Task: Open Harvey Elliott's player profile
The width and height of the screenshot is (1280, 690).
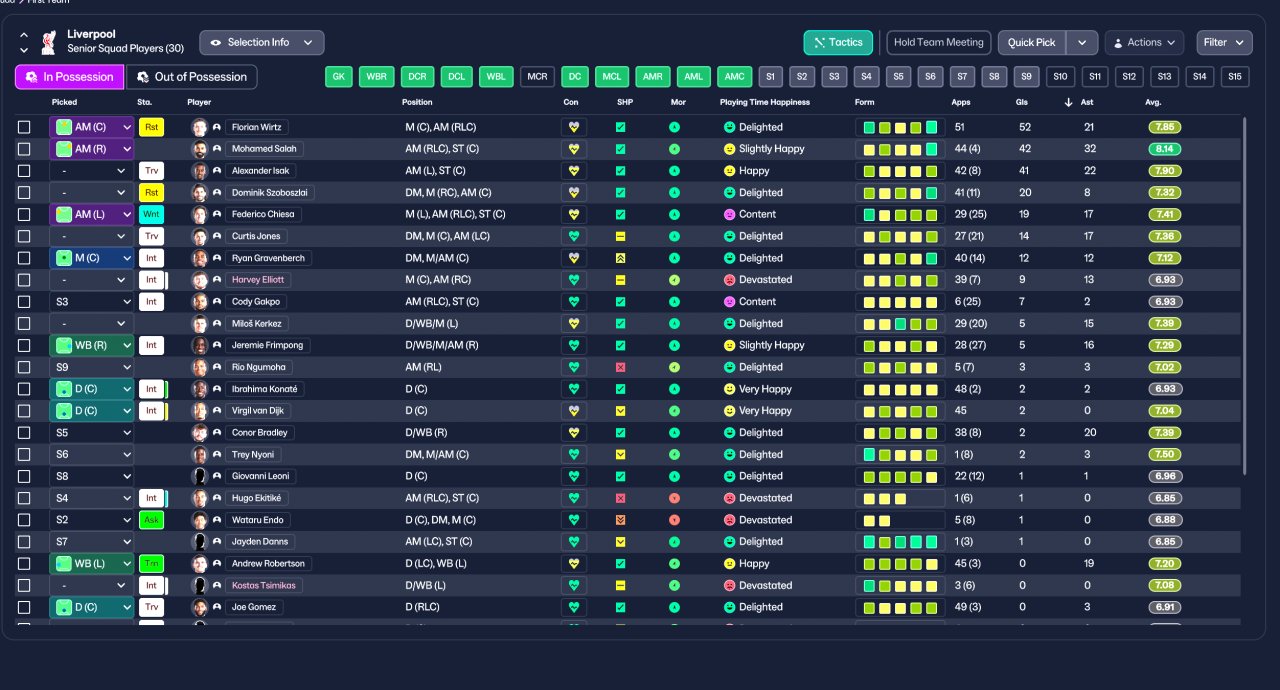Action: coord(259,280)
